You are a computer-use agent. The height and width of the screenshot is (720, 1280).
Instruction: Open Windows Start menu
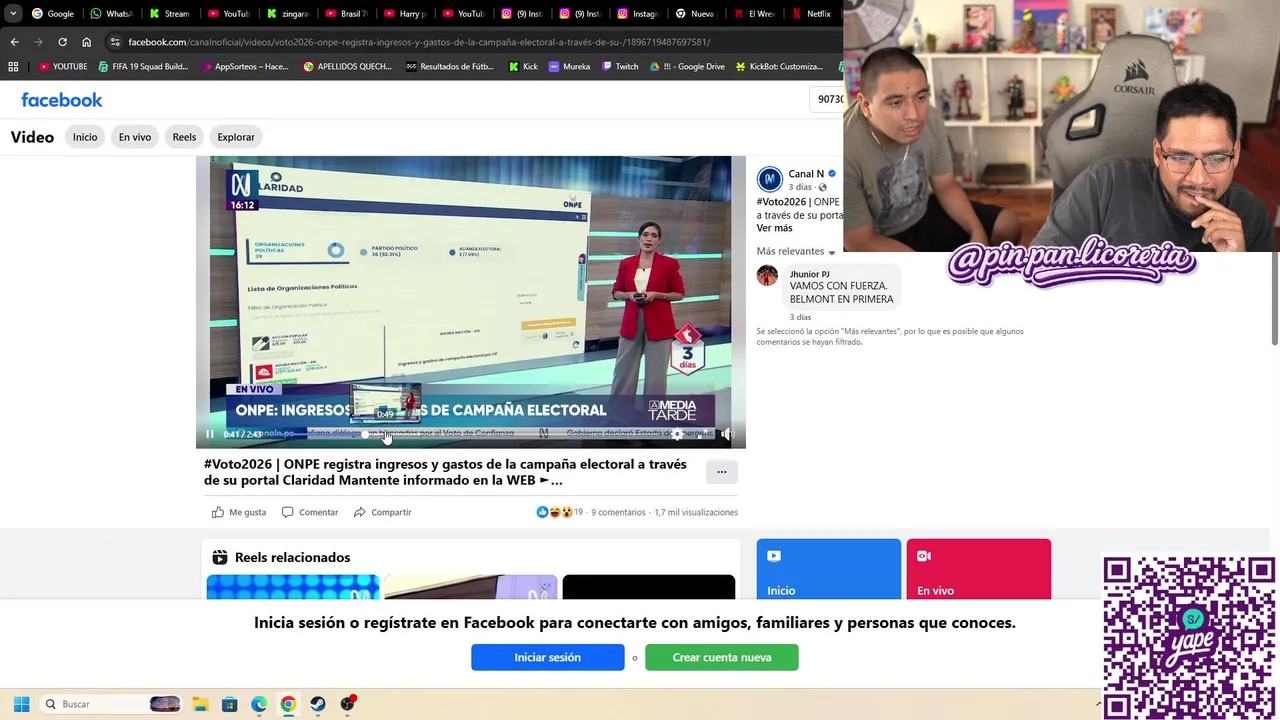pyautogui.click(x=21, y=704)
